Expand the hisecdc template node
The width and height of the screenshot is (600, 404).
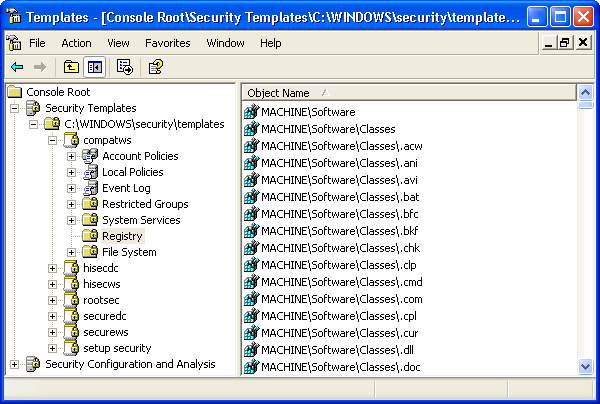[52, 268]
